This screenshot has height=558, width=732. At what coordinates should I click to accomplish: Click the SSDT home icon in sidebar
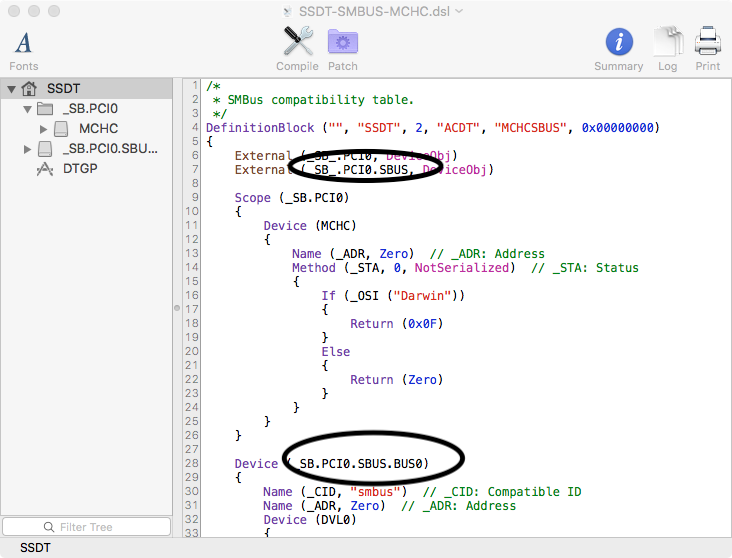(x=30, y=88)
